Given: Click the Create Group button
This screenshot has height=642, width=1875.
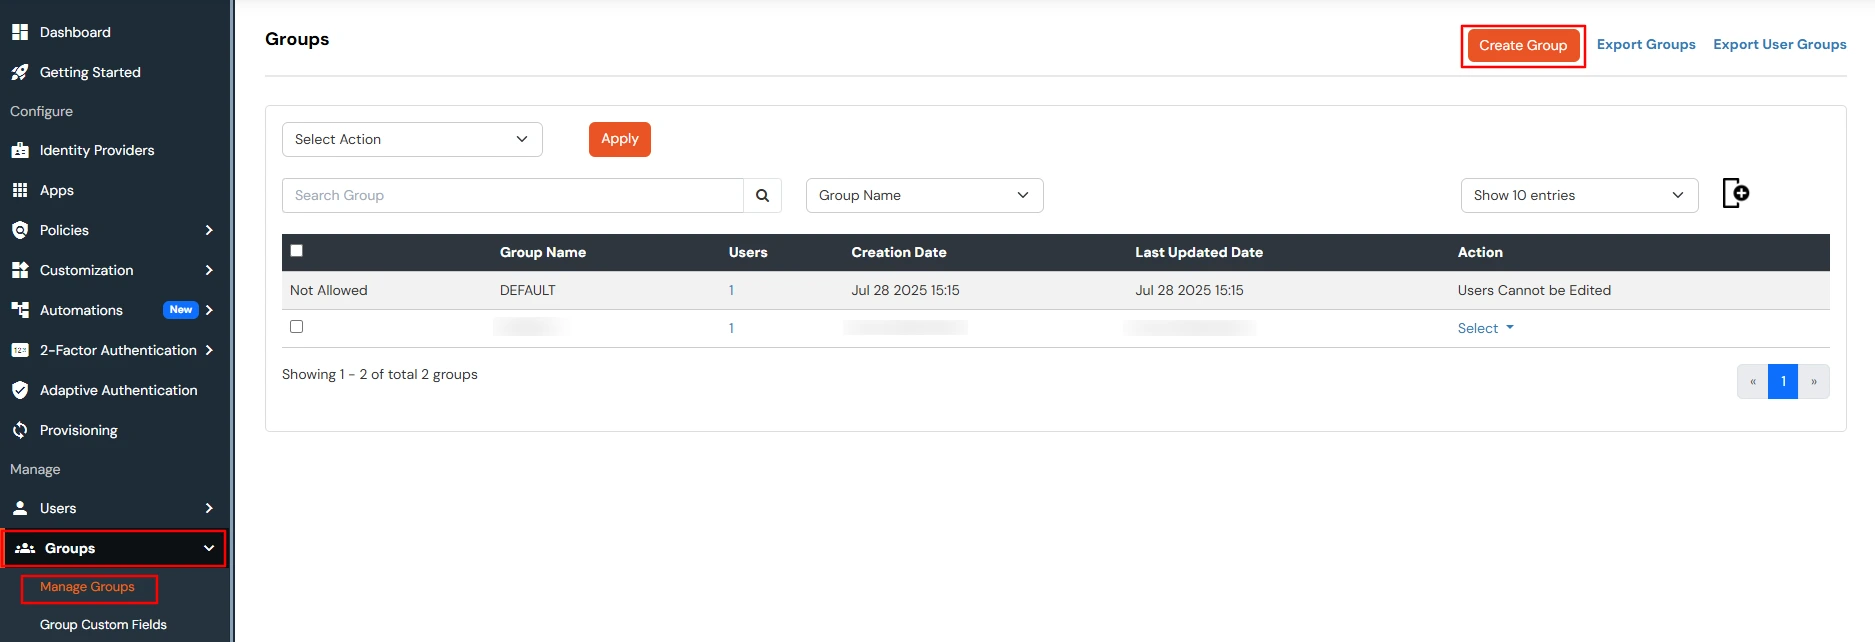Looking at the screenshot, I should tap(1523, 45).
